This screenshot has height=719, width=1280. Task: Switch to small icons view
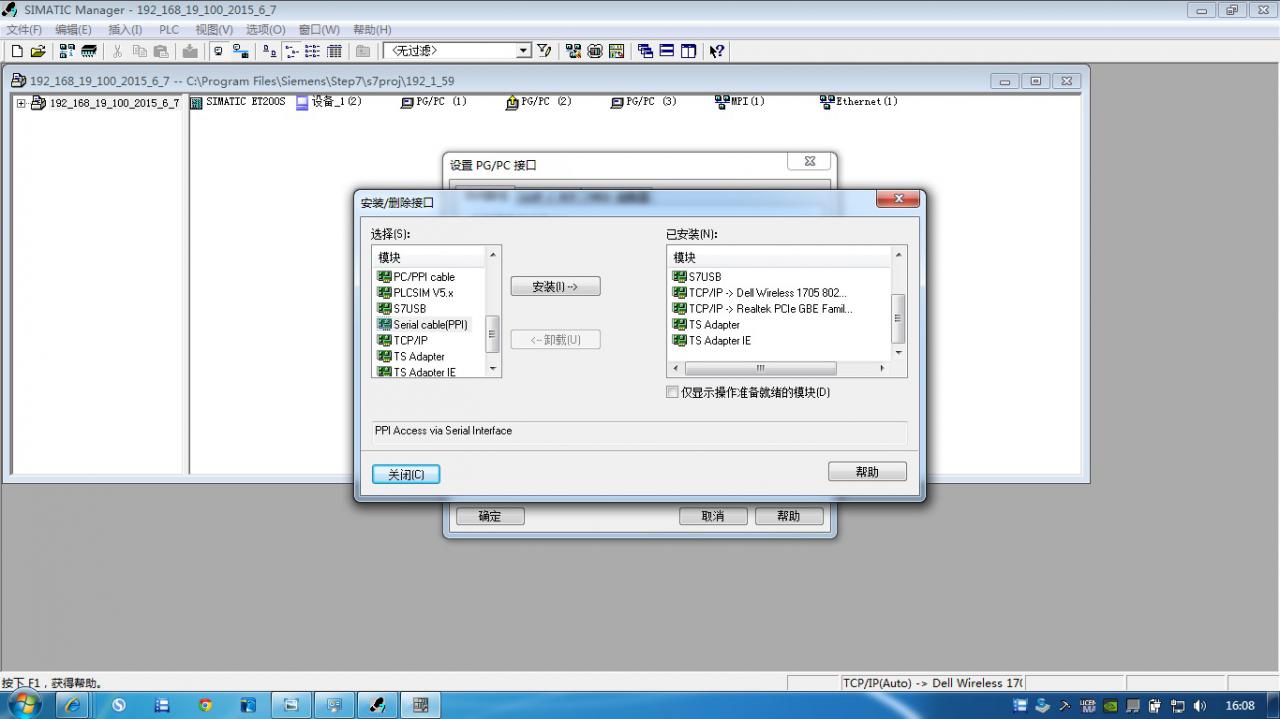[x=291, y=51]
